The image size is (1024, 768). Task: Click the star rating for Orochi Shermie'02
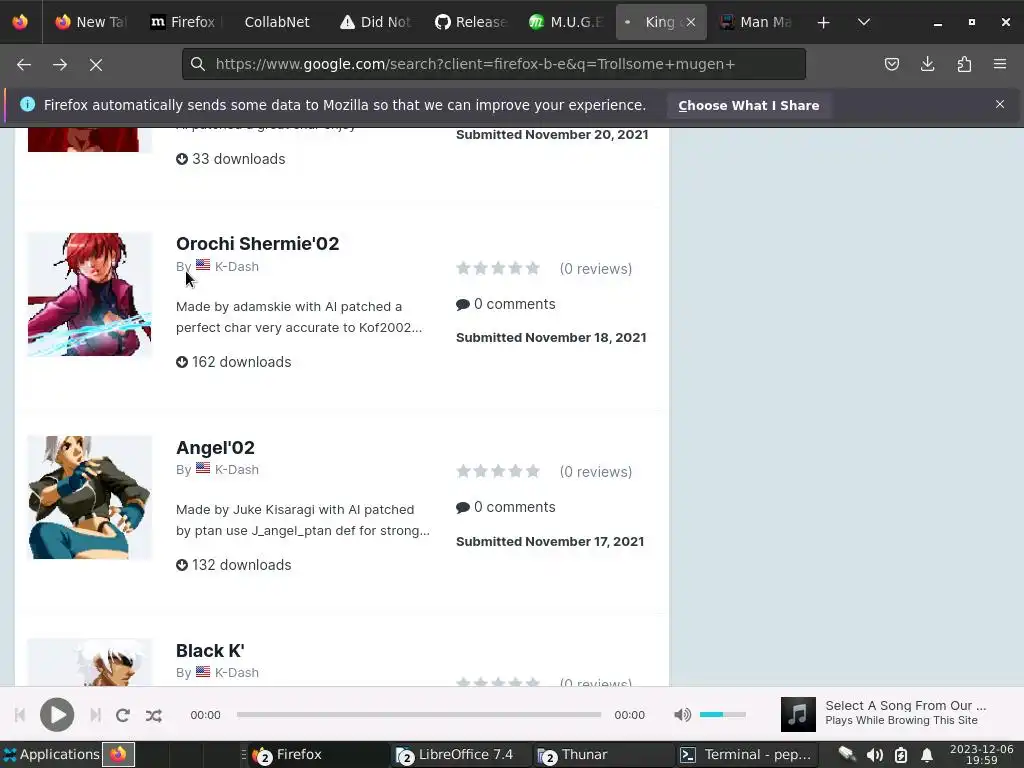click(498, 268)
